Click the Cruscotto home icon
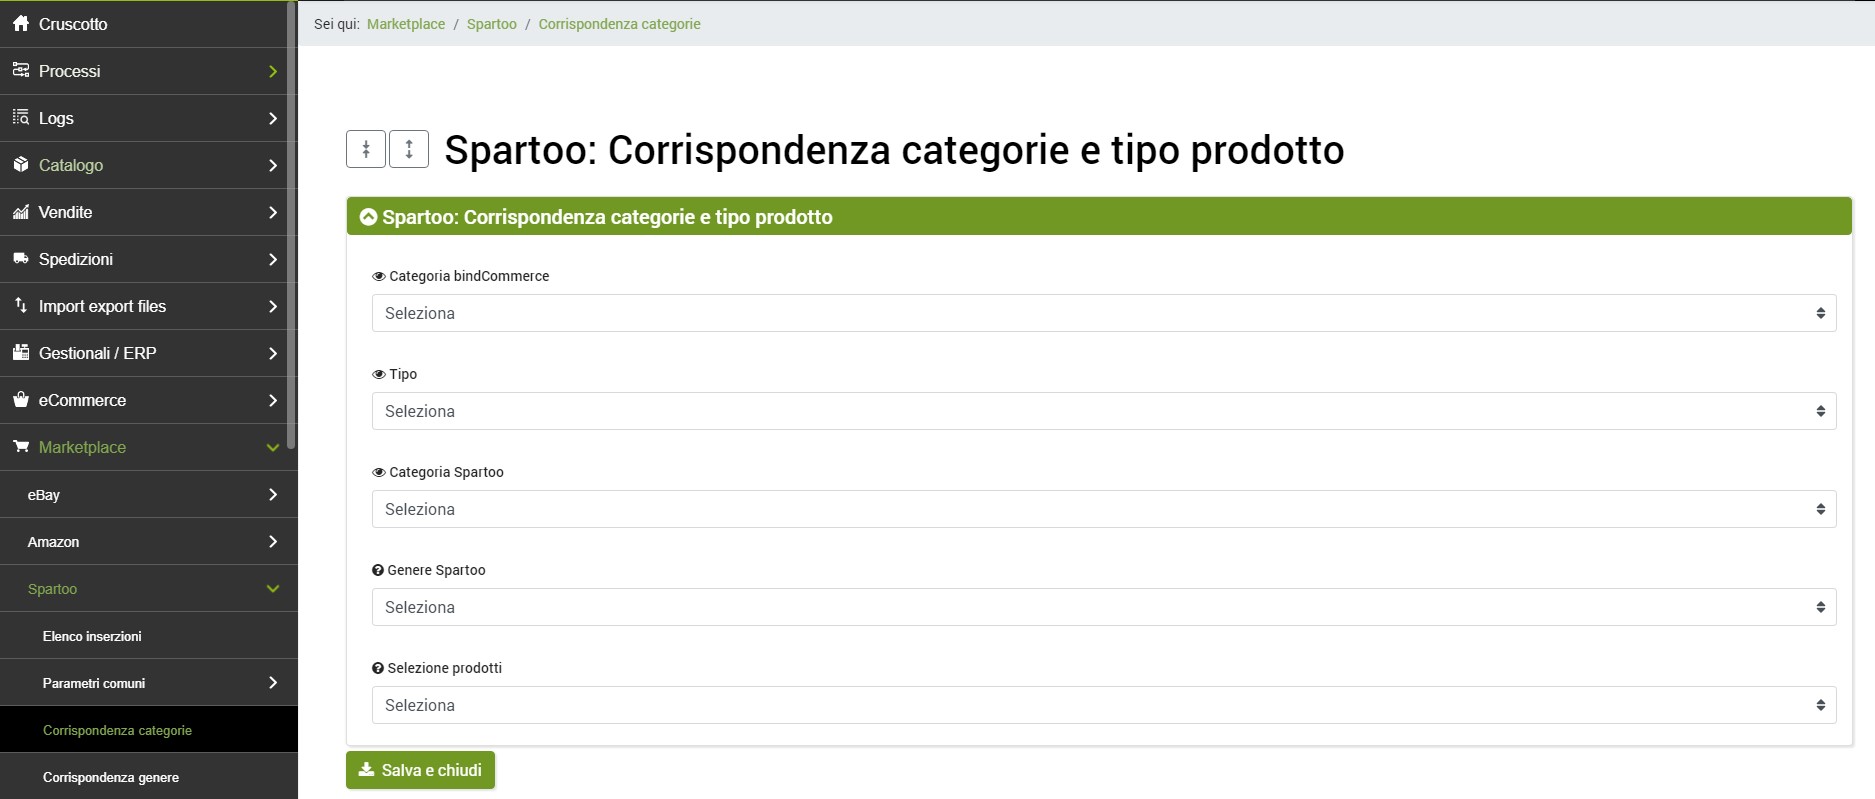1875x799 pixels. [21, 24]
